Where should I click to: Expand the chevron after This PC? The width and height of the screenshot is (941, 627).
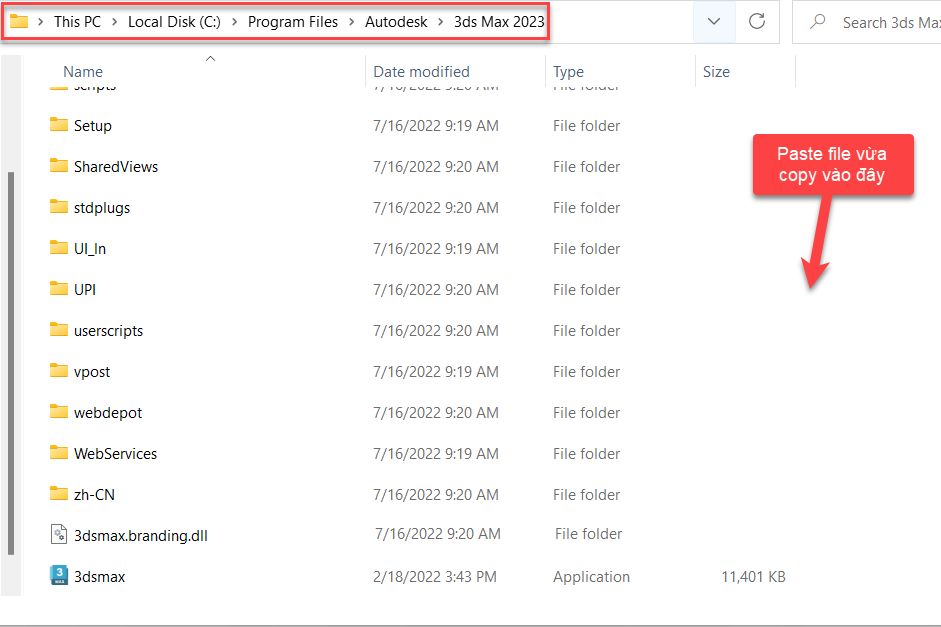pyautogui.click(x=115, y=22)
